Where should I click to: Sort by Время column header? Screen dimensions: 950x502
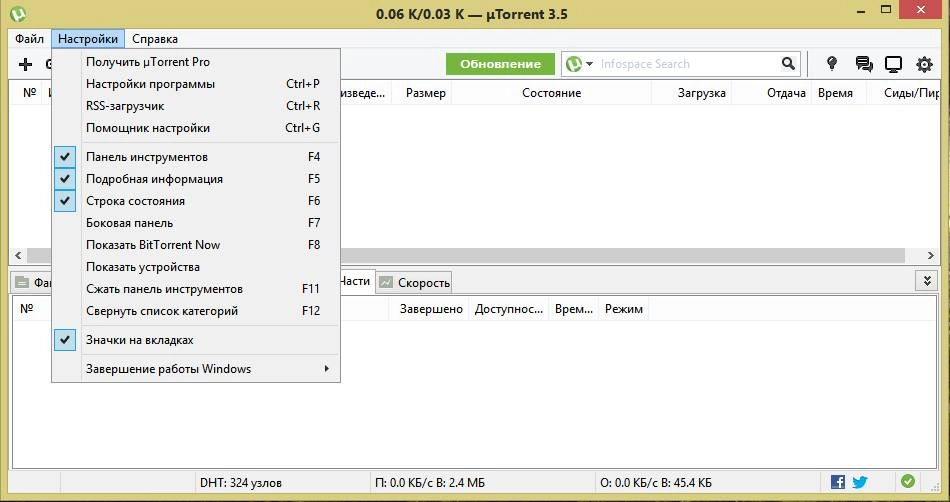click(839, 93)
